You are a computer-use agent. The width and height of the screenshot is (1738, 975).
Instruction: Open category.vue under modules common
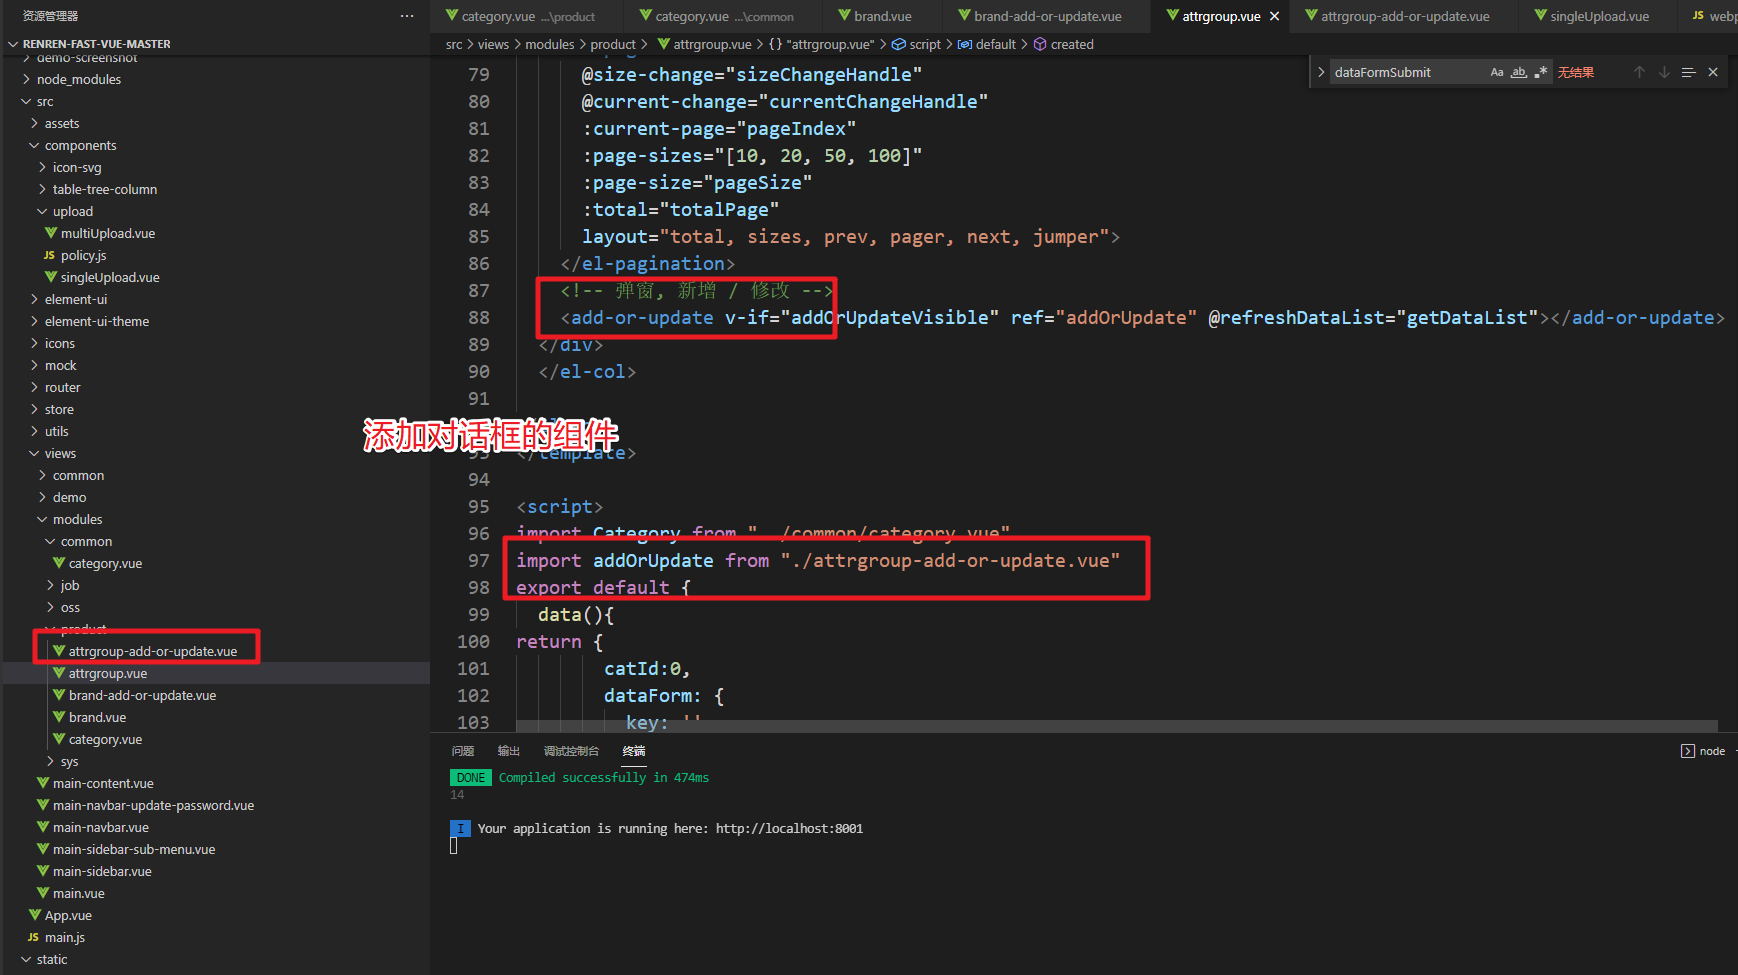tap(105, 564)
